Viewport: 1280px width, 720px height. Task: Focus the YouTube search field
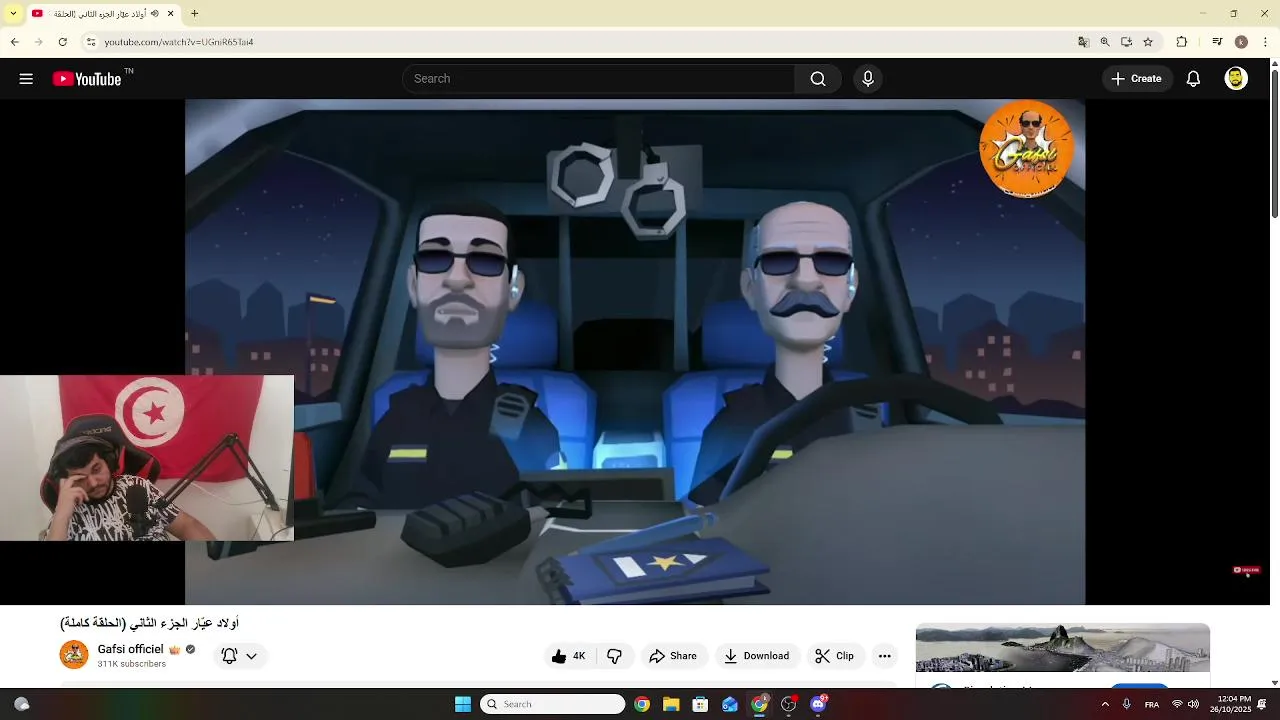pyautogui.click(x=599, y=79)
